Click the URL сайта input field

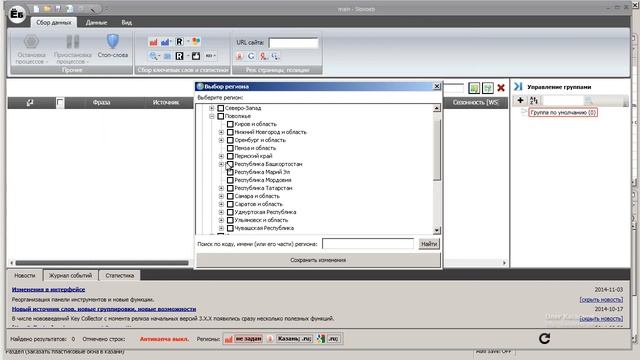[x=293, y=43]
